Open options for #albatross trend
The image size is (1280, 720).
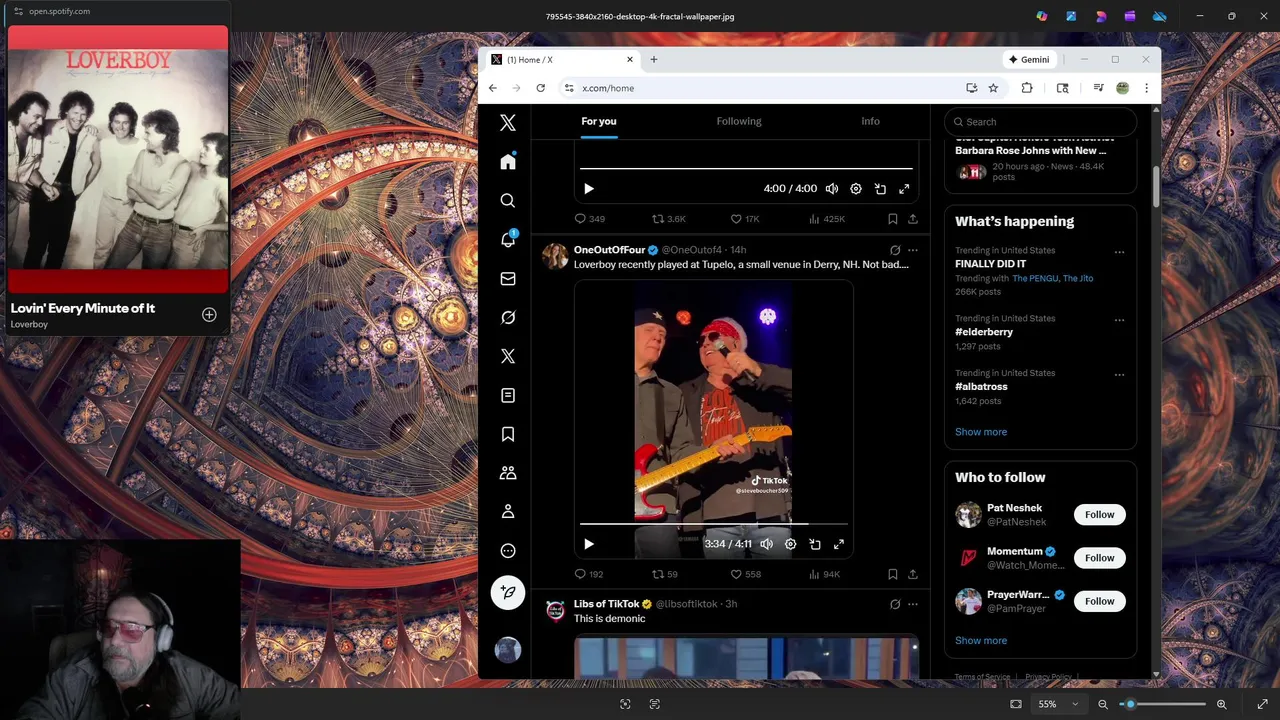[x=1119, y=375]
